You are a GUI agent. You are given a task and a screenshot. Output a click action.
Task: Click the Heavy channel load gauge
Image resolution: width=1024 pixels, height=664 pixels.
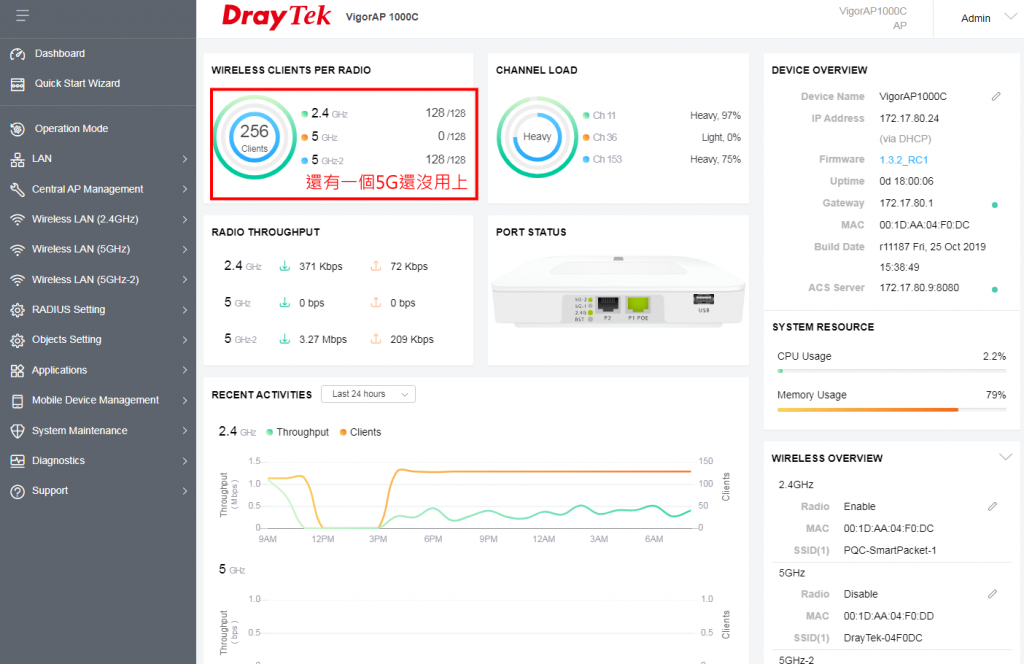(537, 137)
